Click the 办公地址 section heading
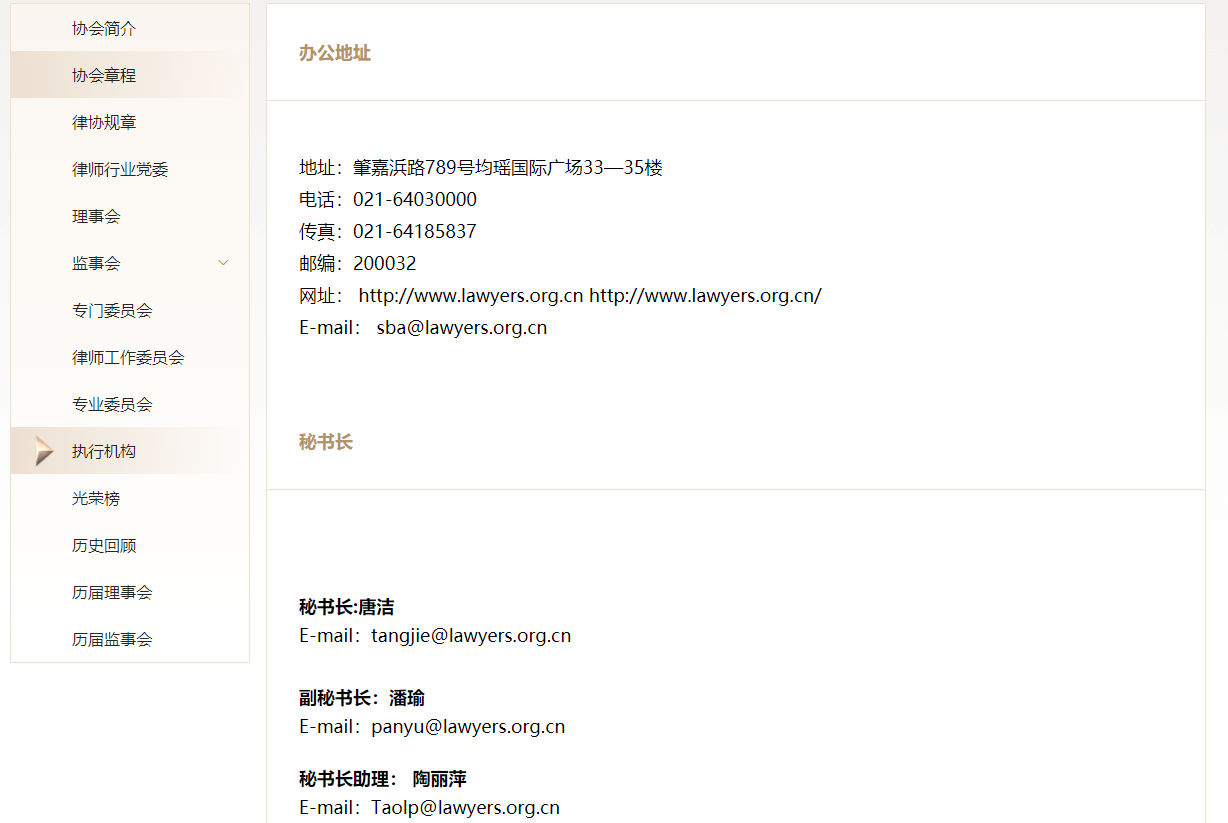Image resolution: width=1228 pixels, height=823 pixels. [x=335, y=53]
